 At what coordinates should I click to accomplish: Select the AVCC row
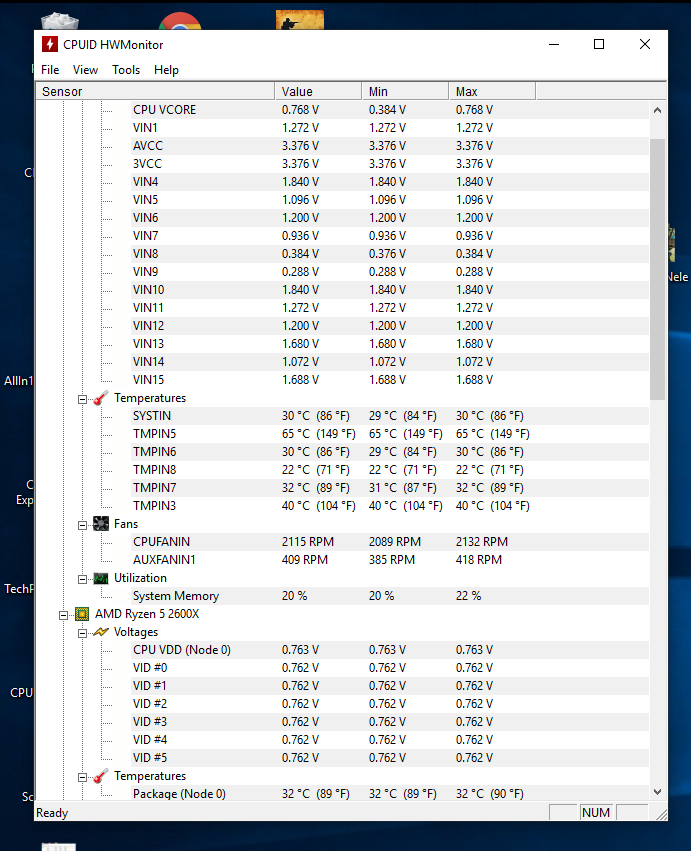390,145
